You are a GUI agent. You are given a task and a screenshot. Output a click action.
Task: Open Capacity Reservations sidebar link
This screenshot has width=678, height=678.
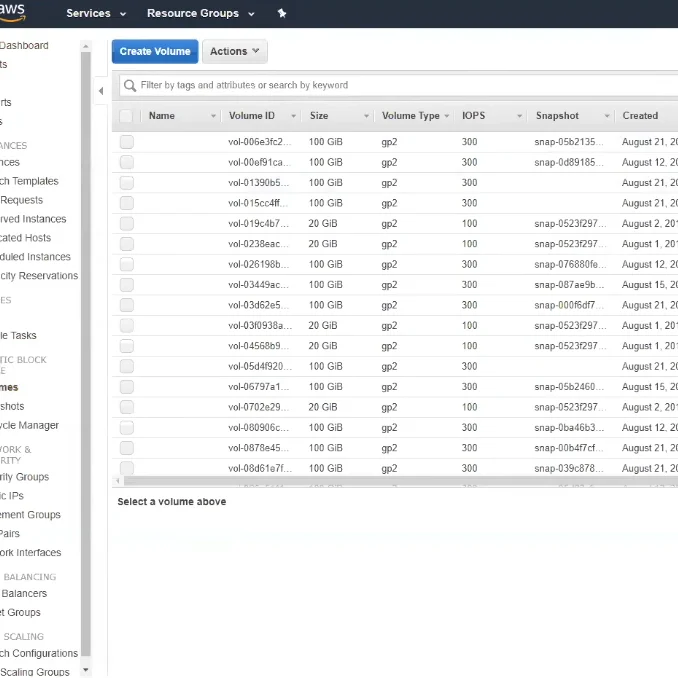coord(39,276)
